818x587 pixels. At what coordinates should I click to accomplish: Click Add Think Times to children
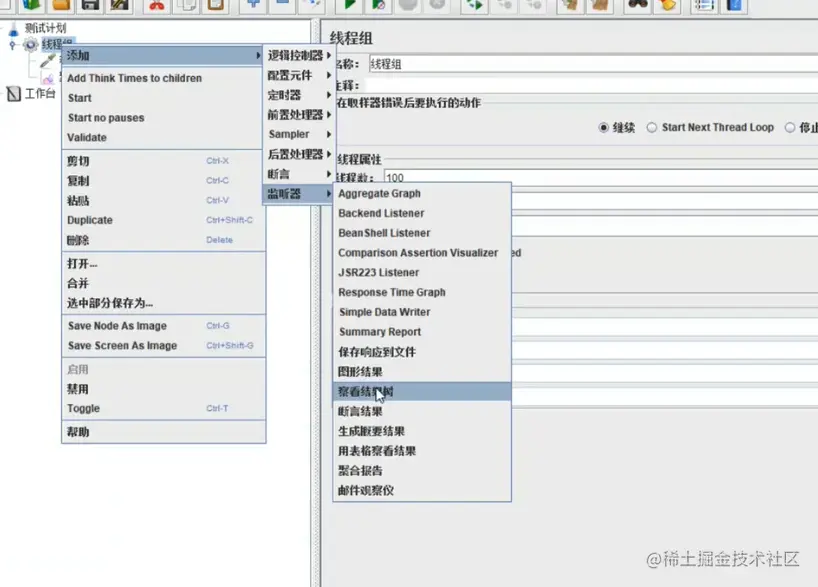163,78
